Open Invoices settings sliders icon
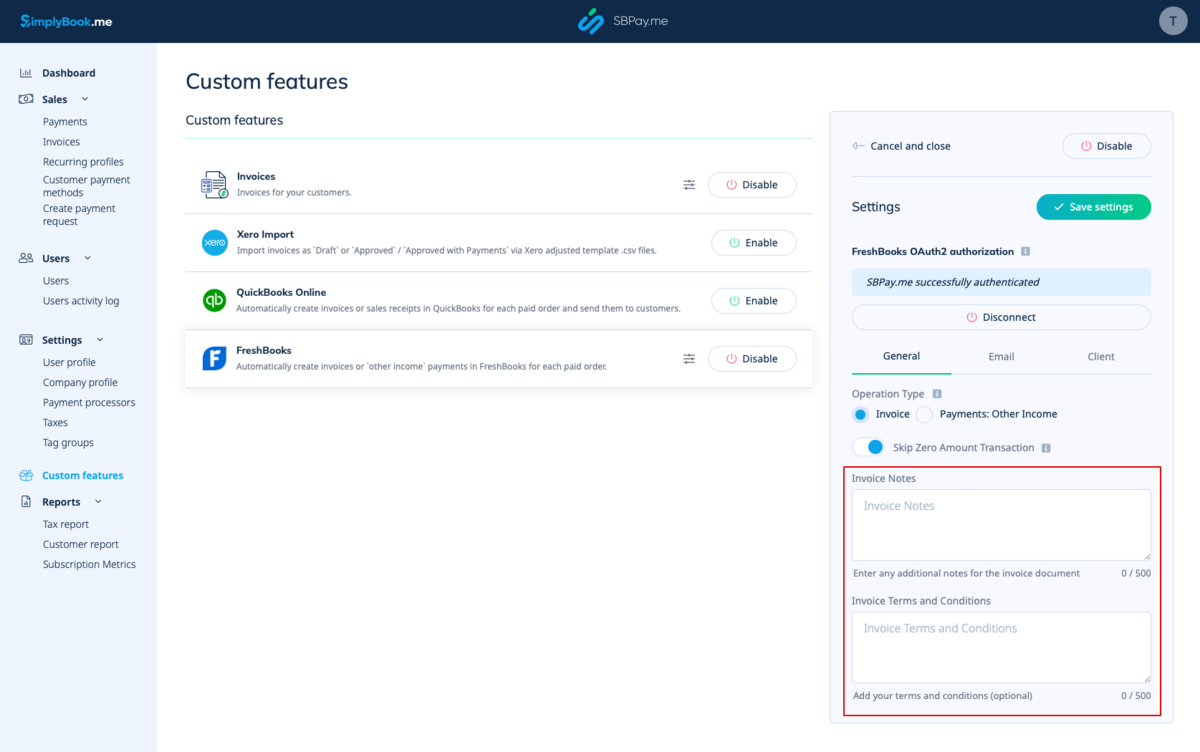This screenshot has height=752, width=1200. pyautogui.click(x=689, y=185)
